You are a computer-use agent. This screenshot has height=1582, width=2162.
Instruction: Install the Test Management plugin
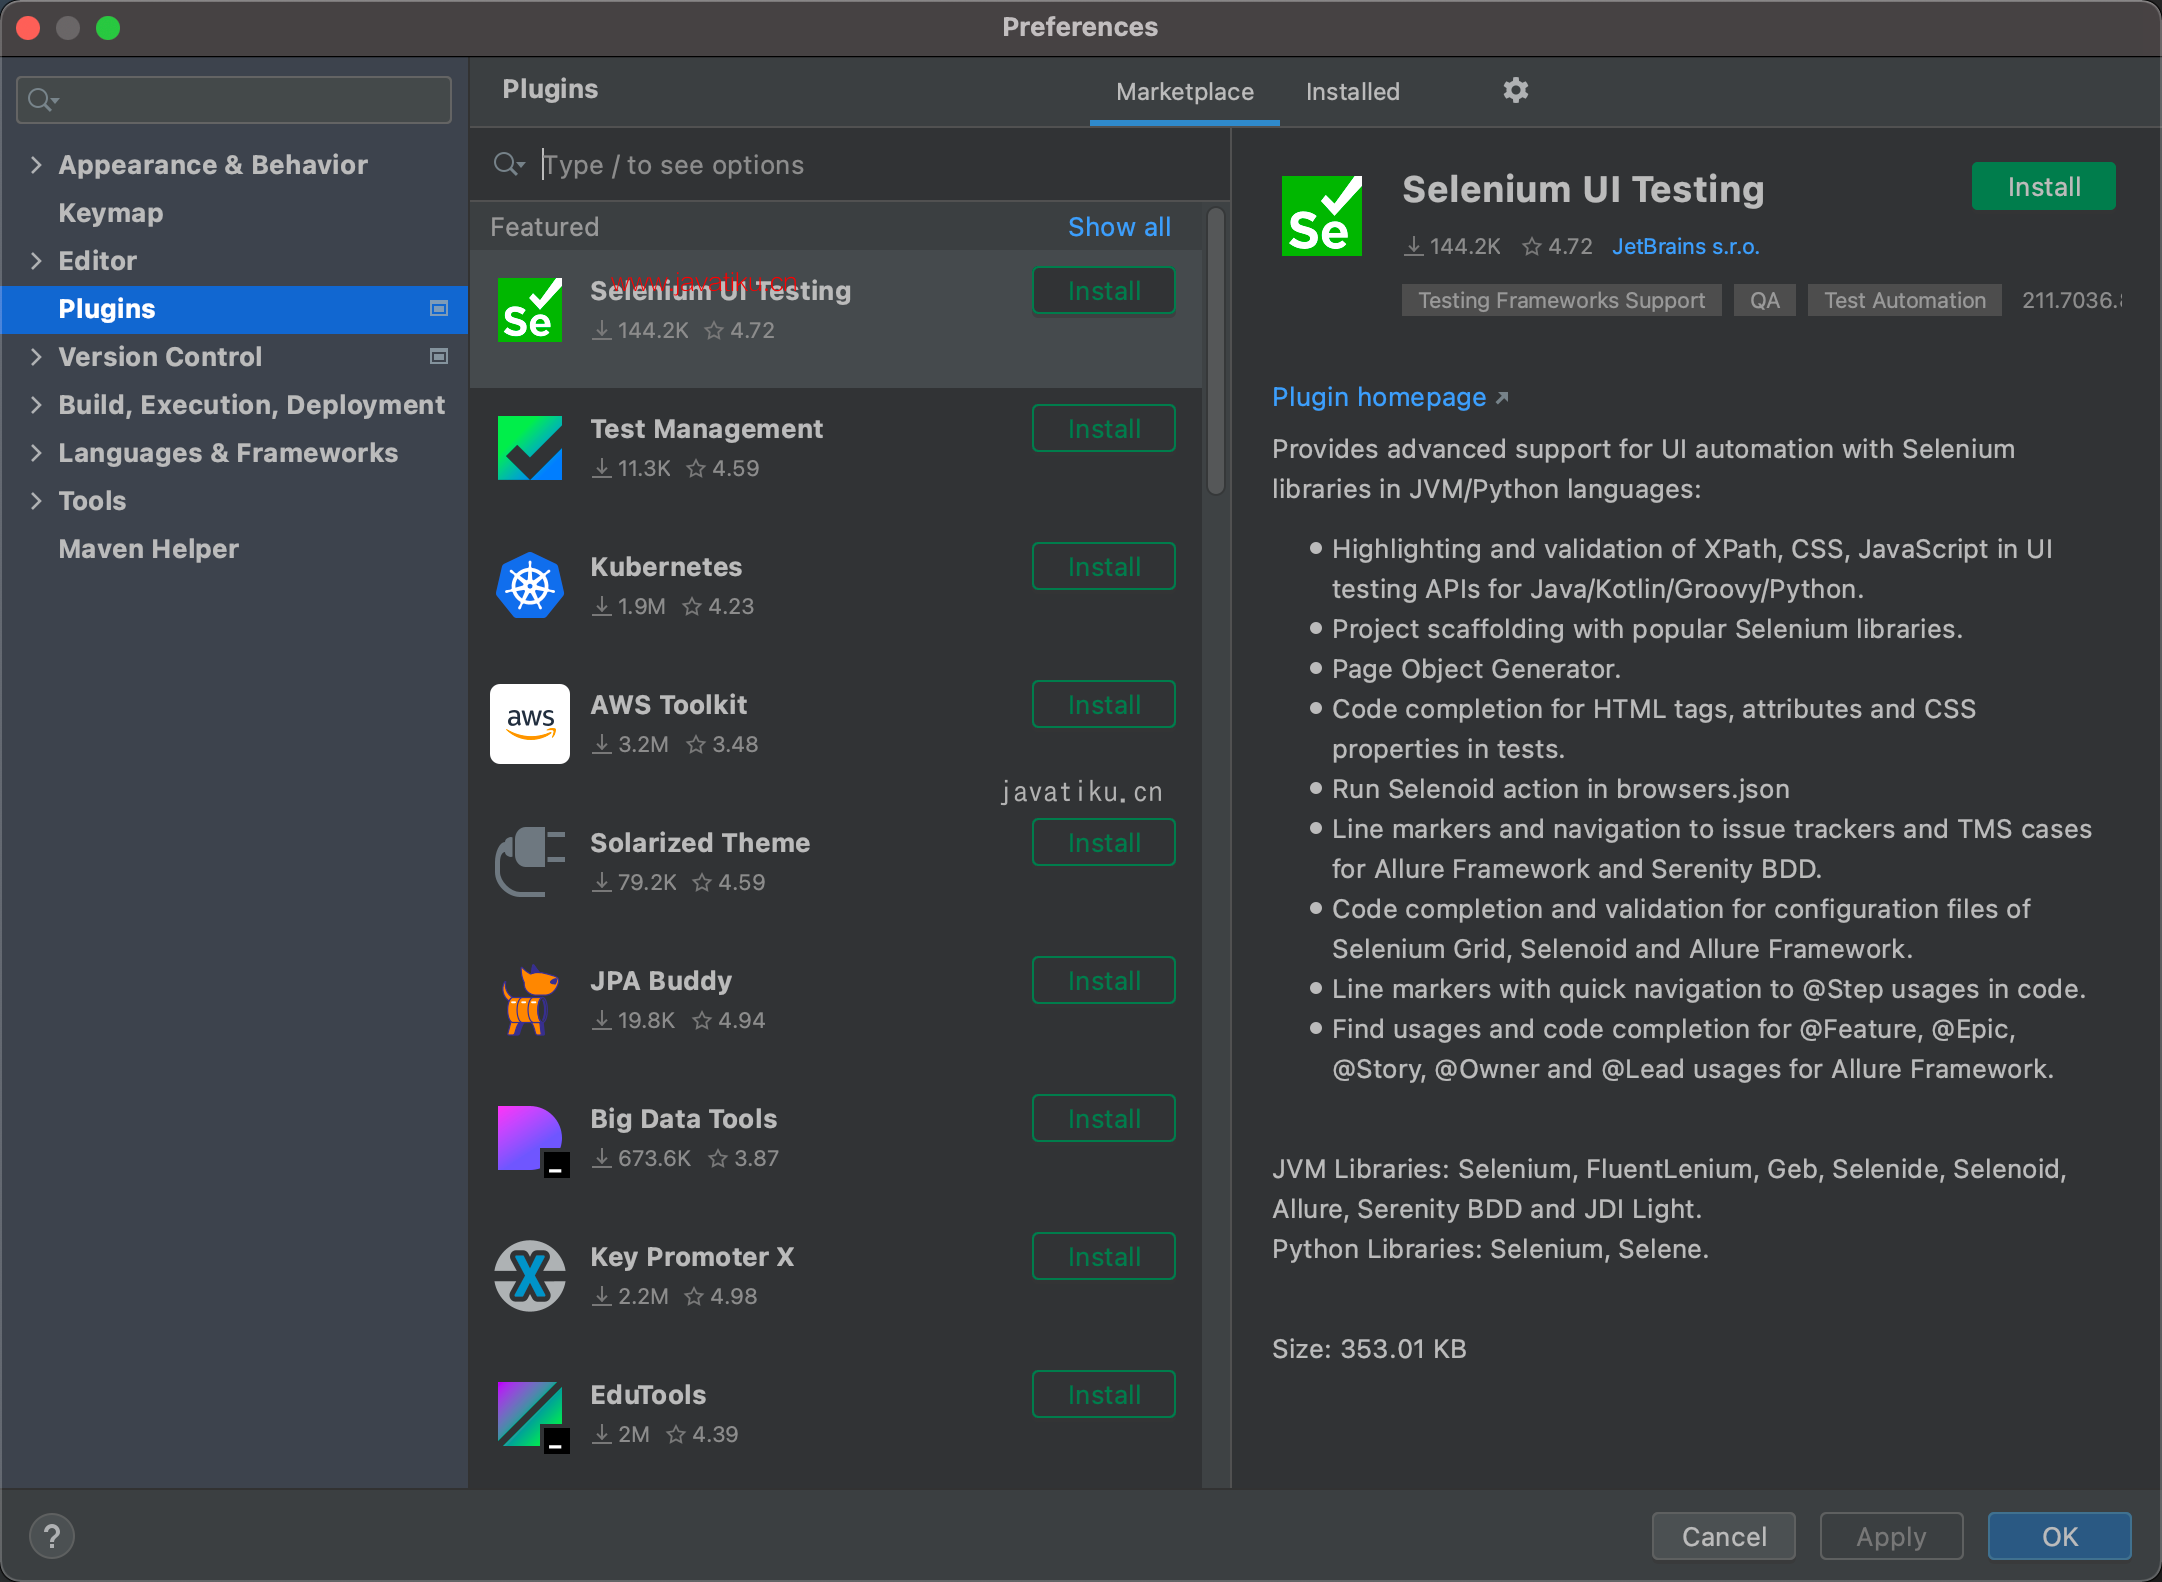click(x=1104, y=429)
